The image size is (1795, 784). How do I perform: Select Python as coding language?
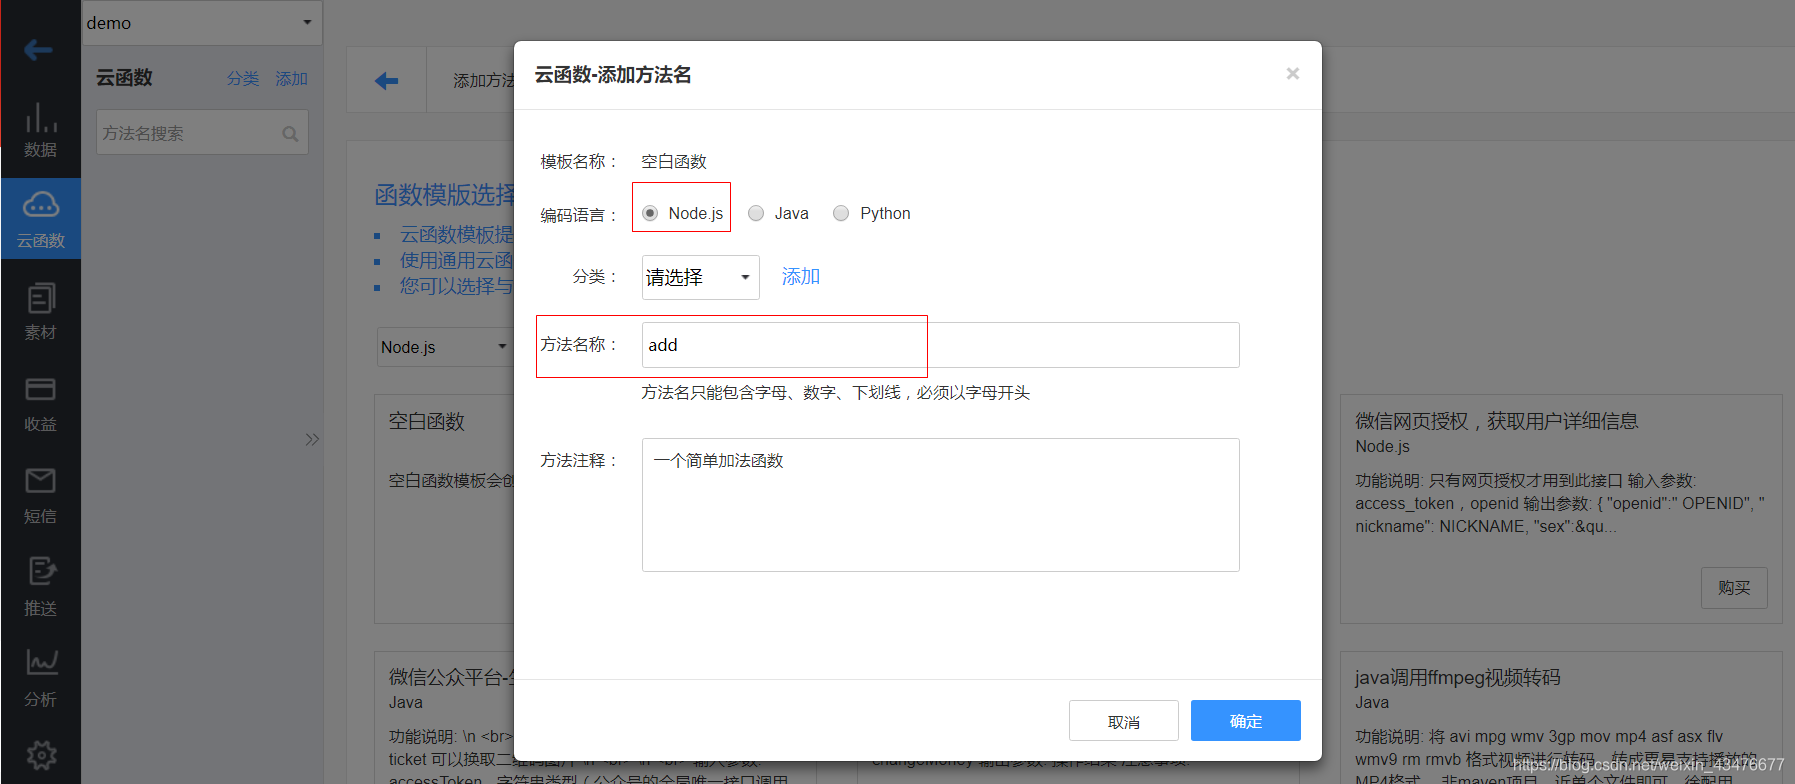(x=841, y=213)
